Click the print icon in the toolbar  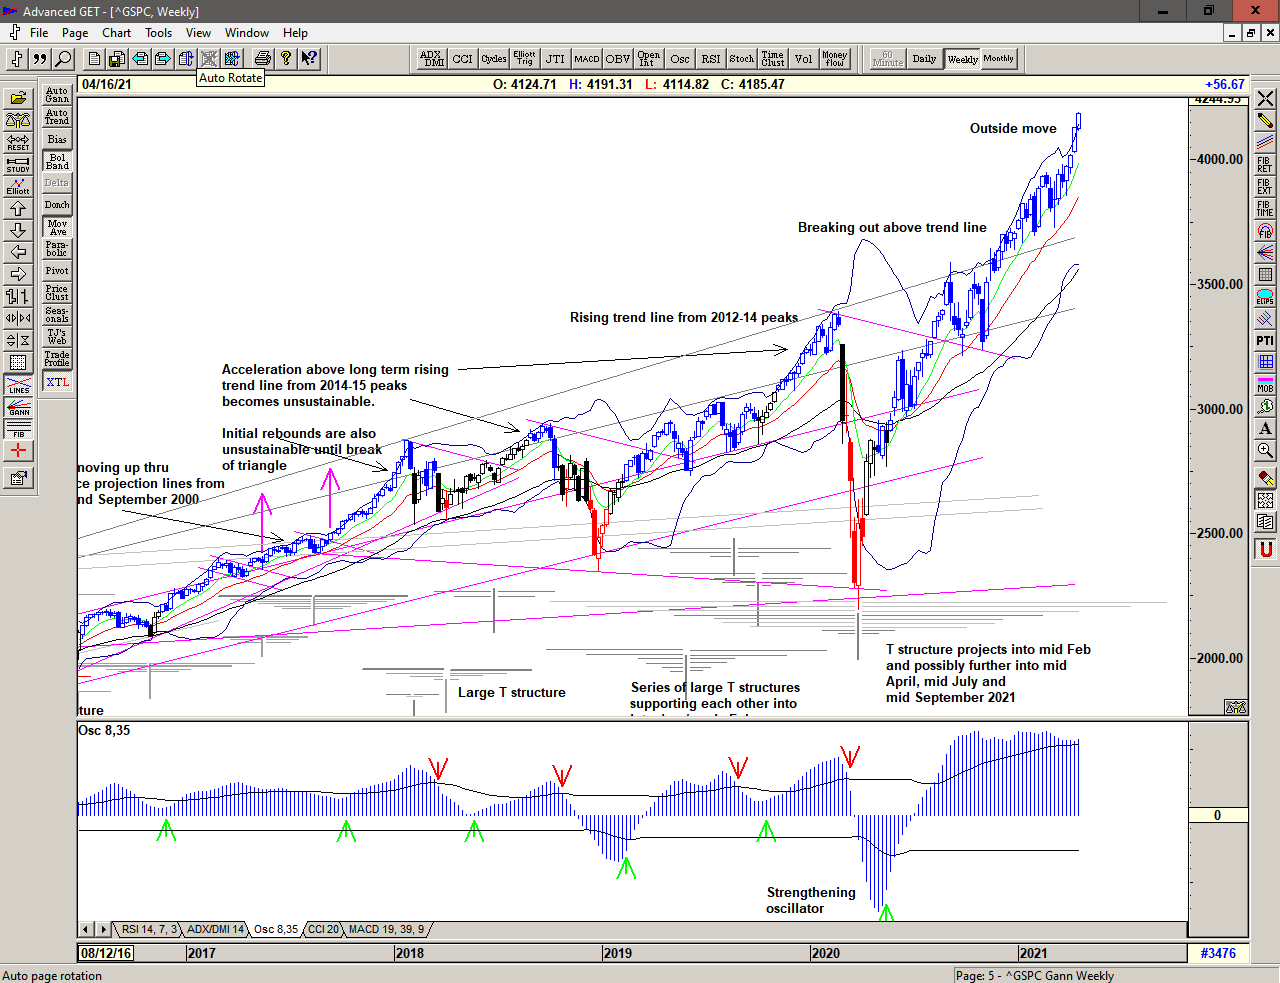coord(262,59)
